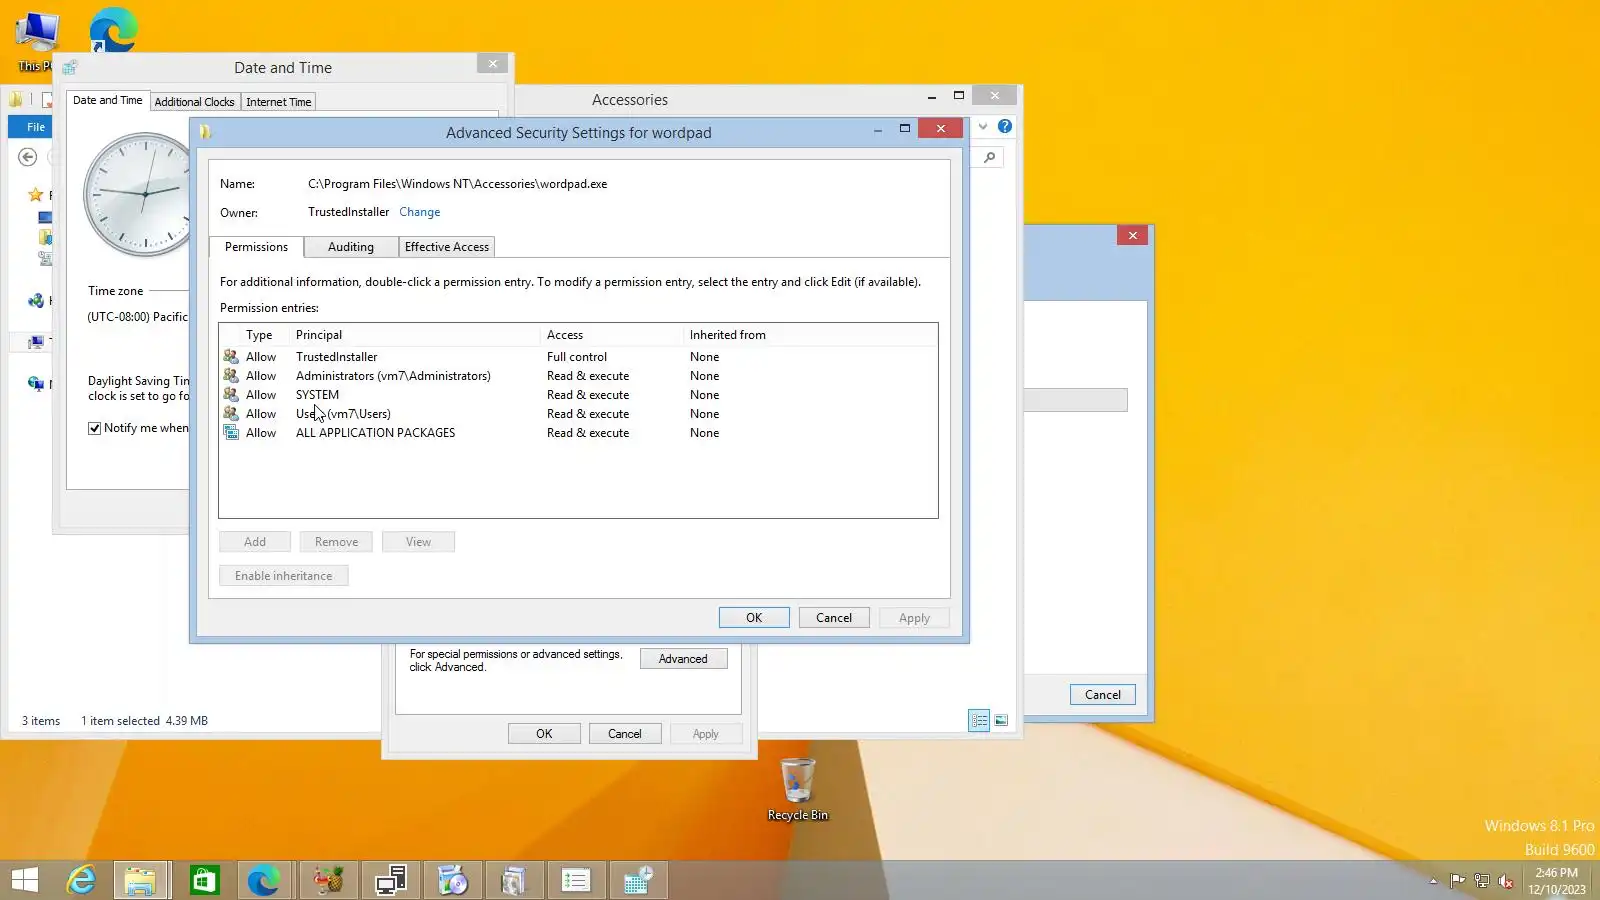Screen dimensions: 1600x900
Task: Select the Permissions tab
Action: (x=256, y=247)
